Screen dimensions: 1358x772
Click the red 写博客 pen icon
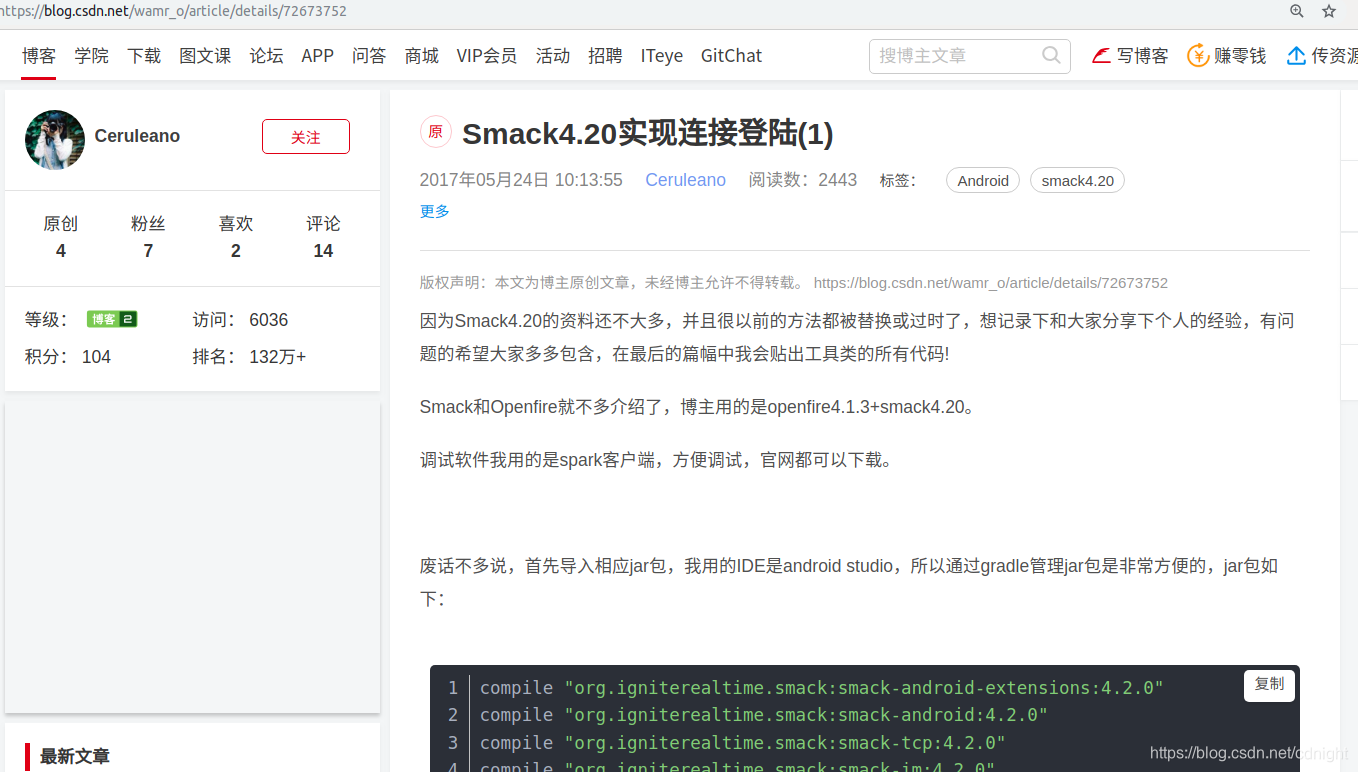[x=1101, y=56]
